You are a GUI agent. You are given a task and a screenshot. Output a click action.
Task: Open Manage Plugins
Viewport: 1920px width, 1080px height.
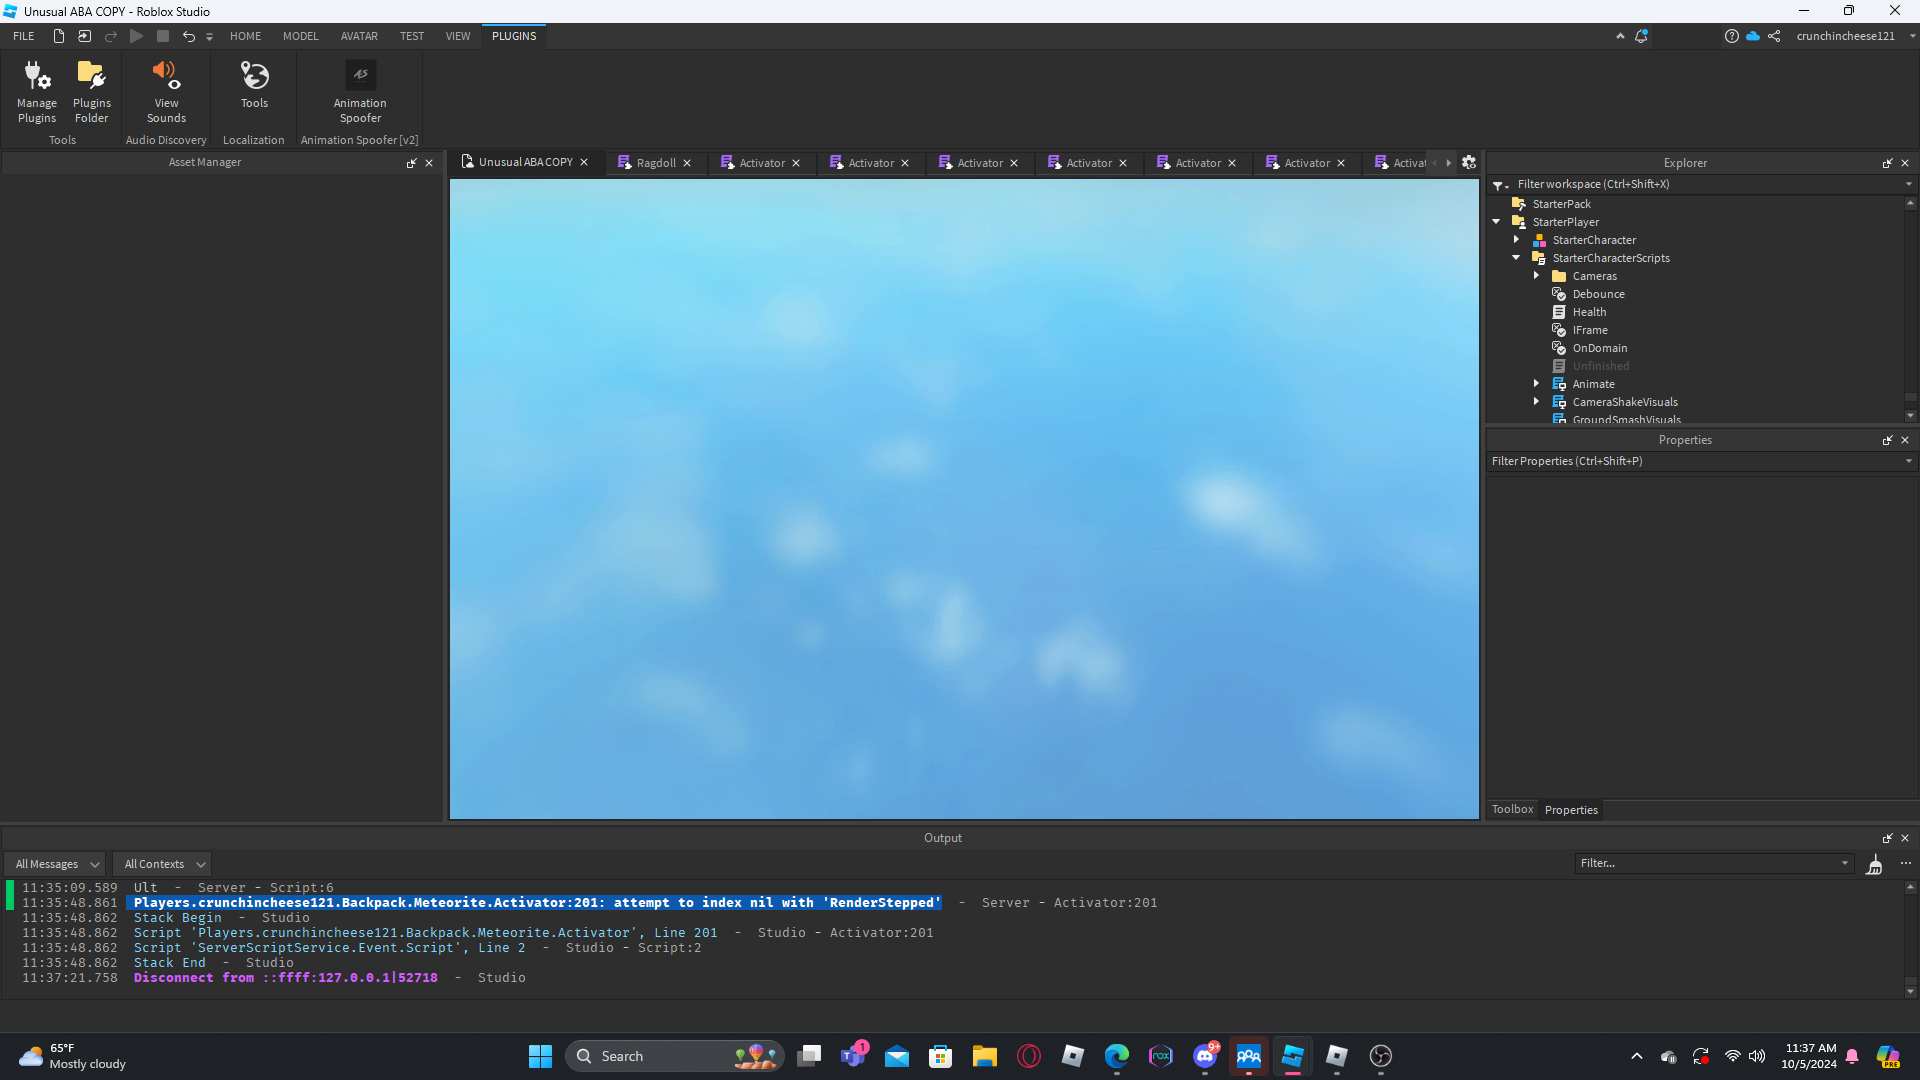[x=37, y=90]
